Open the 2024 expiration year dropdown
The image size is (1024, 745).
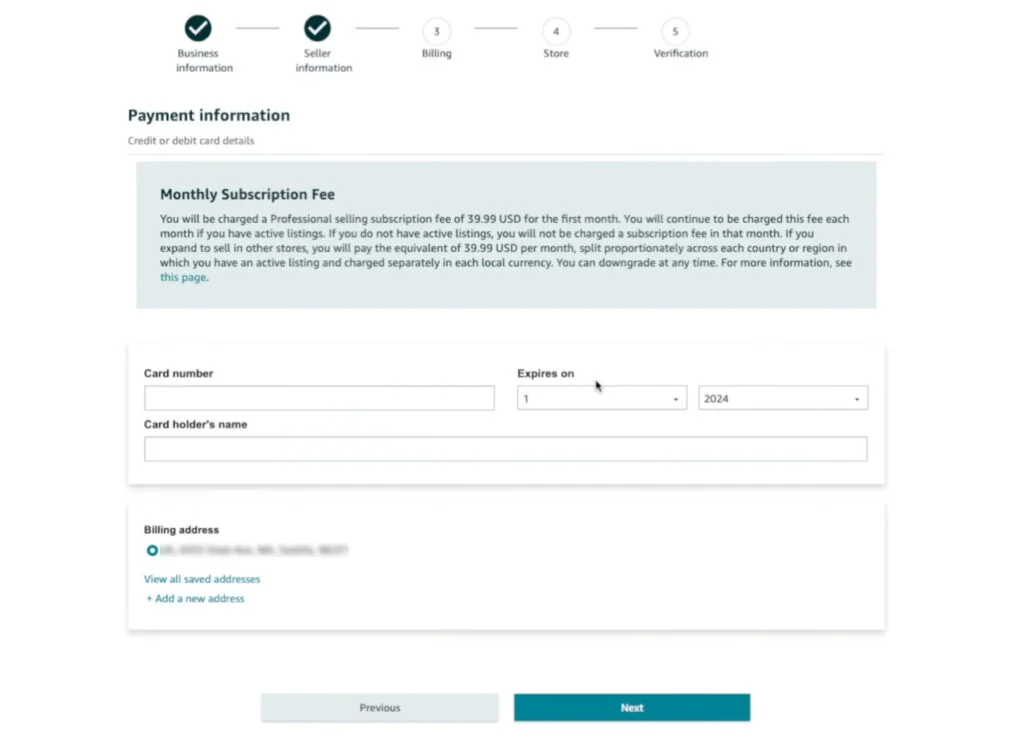point(783,397)
